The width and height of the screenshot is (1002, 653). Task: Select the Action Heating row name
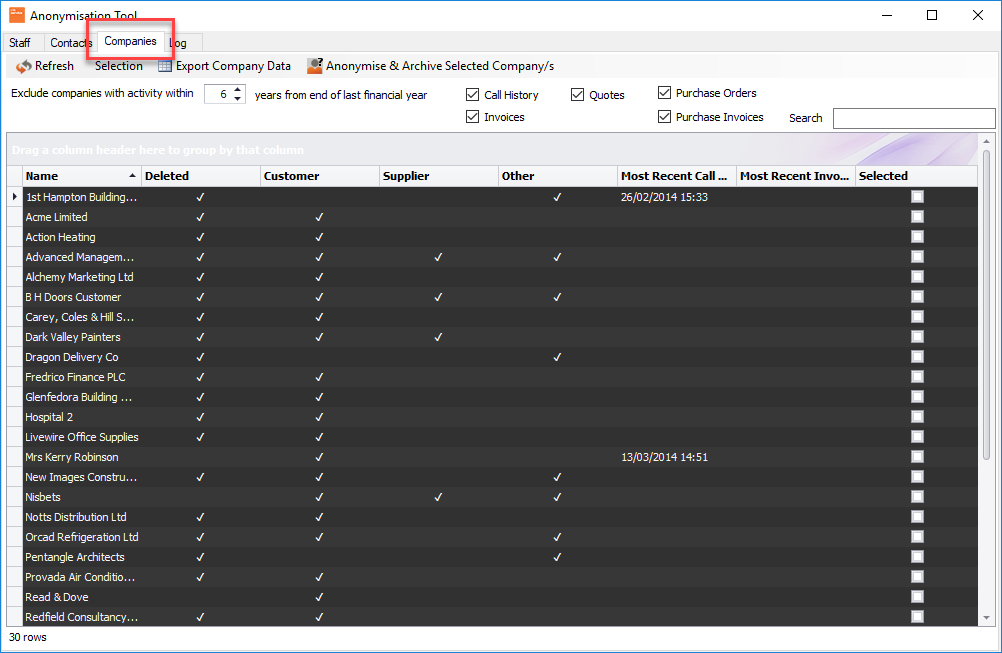click(60, 237)
